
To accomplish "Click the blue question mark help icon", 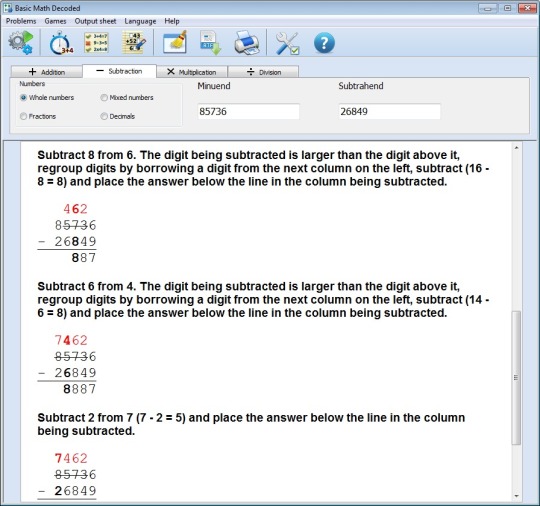I will [x=324, y=43].
